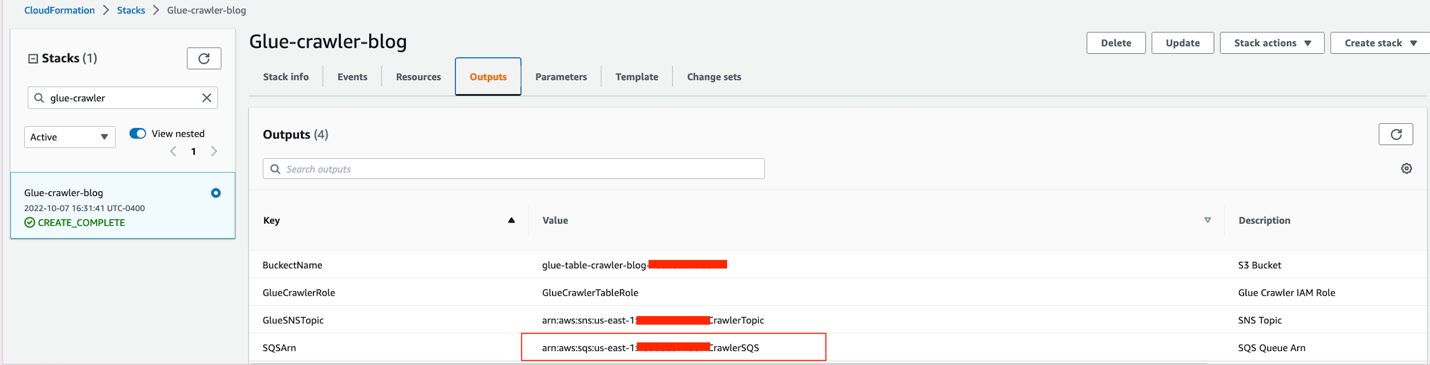This screenshot has width=1430, height=365.
Task: Click the Delete stack button
Action: (1116, 43)
